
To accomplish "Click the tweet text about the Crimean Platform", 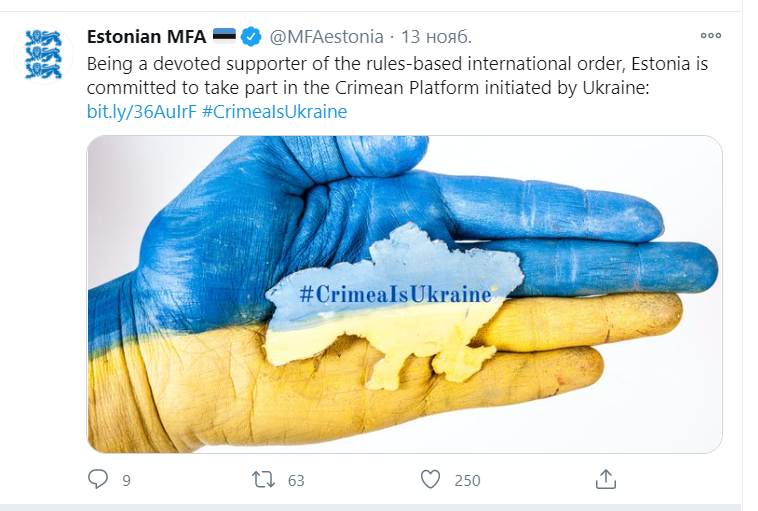I will 400,76.
